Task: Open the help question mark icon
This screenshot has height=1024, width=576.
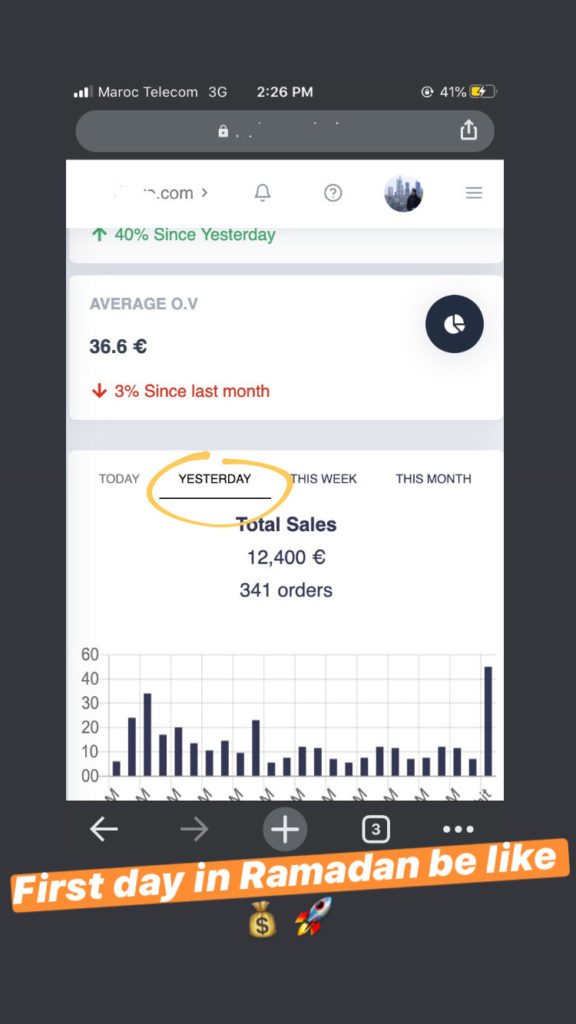Action: (x=333, y=193)
